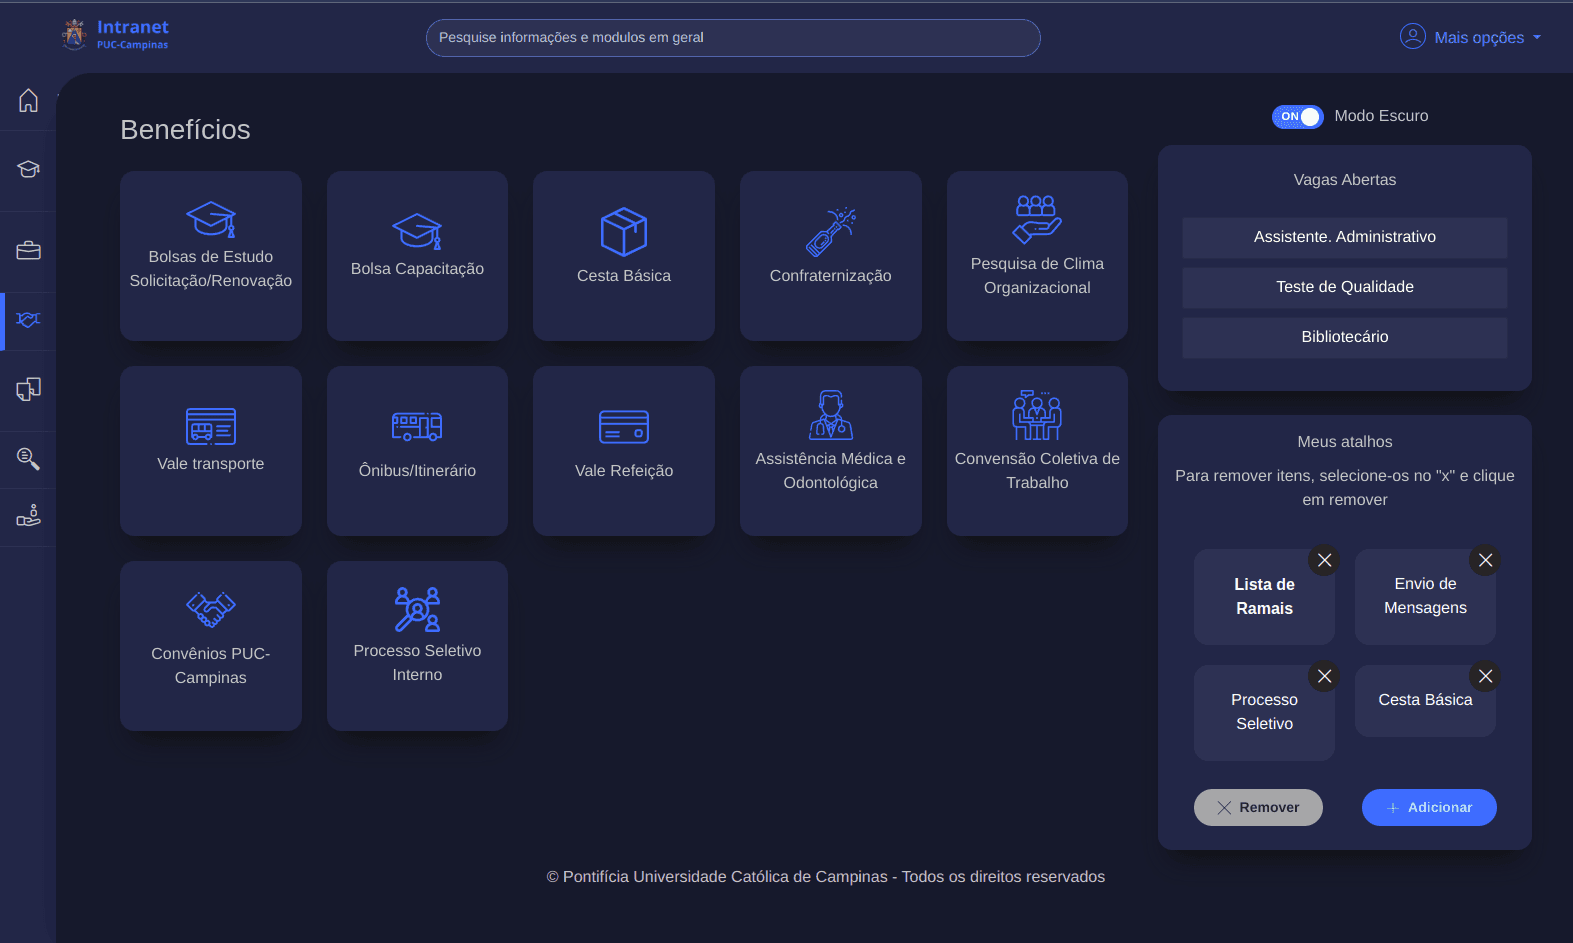This screenshot has height=943, width=1573.
Task: Select the x on Processo Seletivo shortcut
Action: coord(1324,676)
